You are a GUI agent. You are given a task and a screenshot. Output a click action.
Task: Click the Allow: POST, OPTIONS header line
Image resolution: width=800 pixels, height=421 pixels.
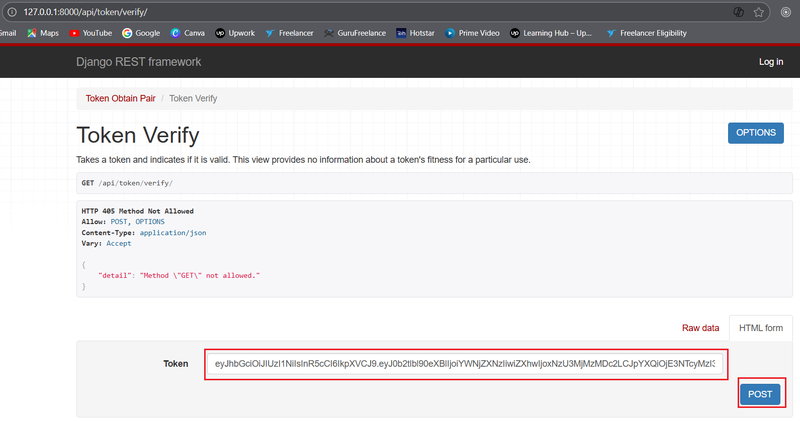[123, 222]
